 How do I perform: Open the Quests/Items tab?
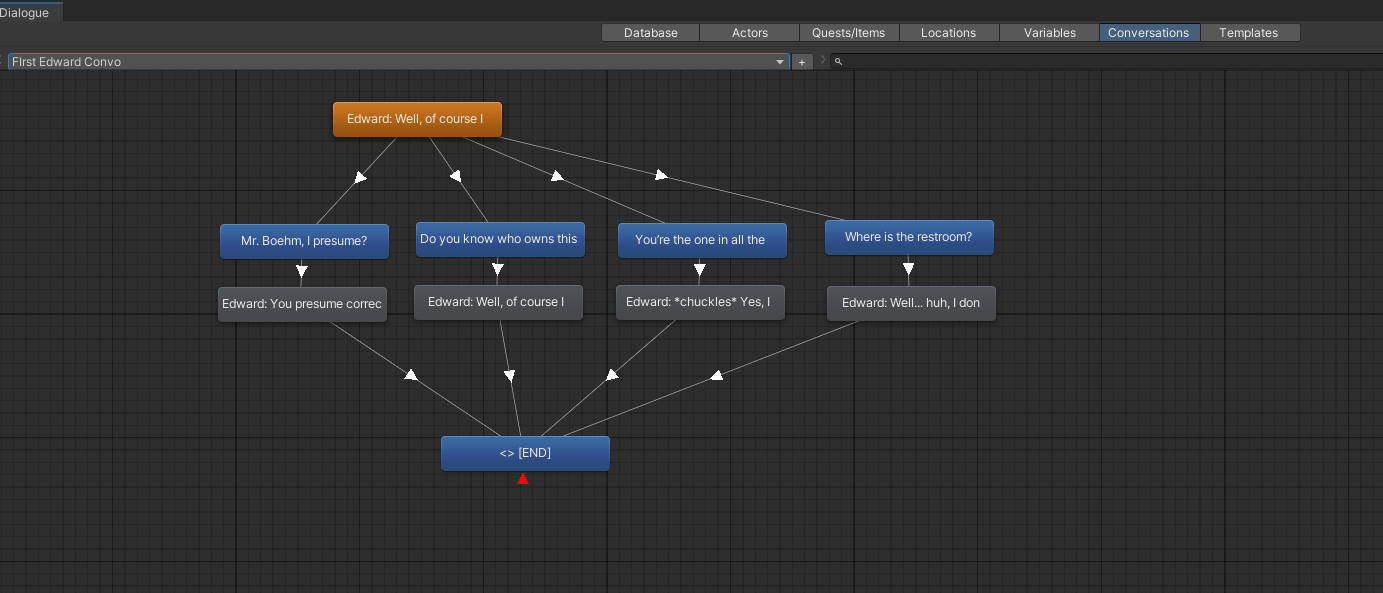(x=849, y=33)
